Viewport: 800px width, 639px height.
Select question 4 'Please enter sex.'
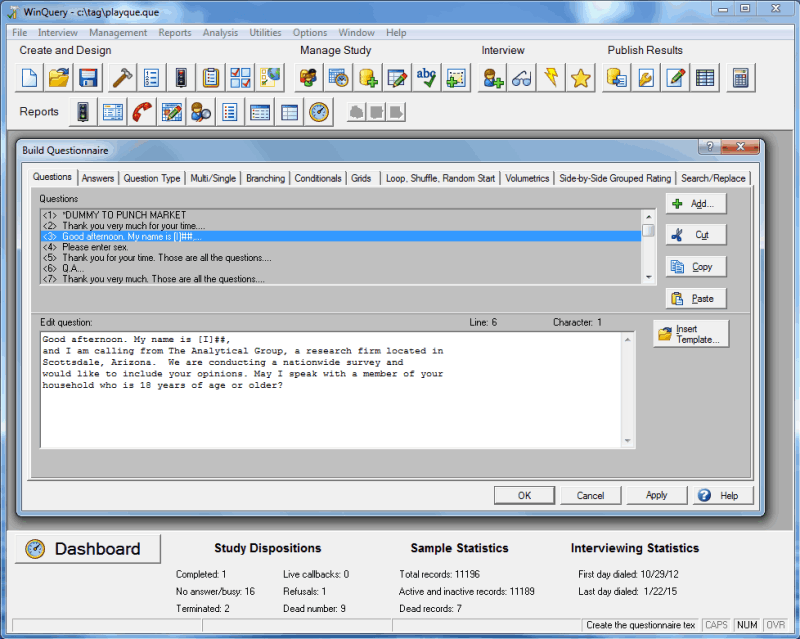pos(340,247)
